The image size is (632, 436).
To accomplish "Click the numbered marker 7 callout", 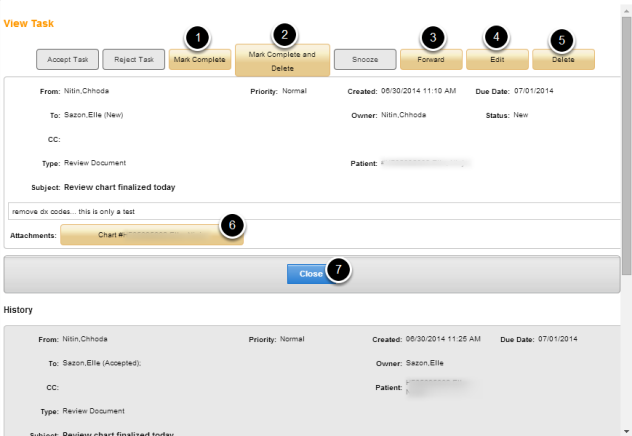I will pyautogui.click(x=339, y=271).
